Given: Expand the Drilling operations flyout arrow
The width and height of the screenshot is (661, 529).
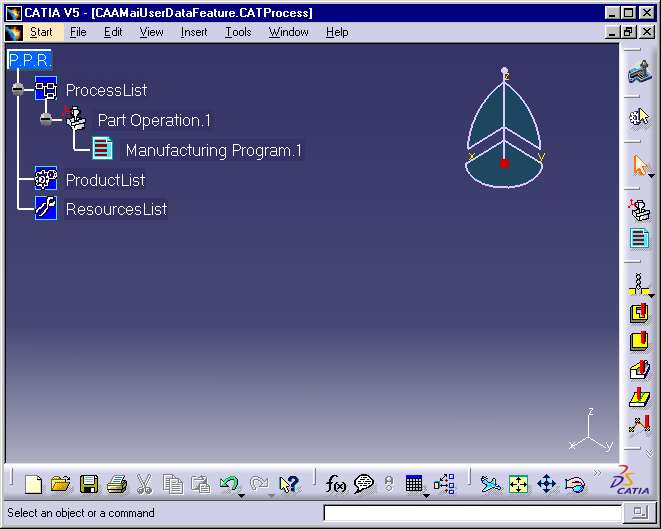Looking at the screenshot, I should pos(652,296).
